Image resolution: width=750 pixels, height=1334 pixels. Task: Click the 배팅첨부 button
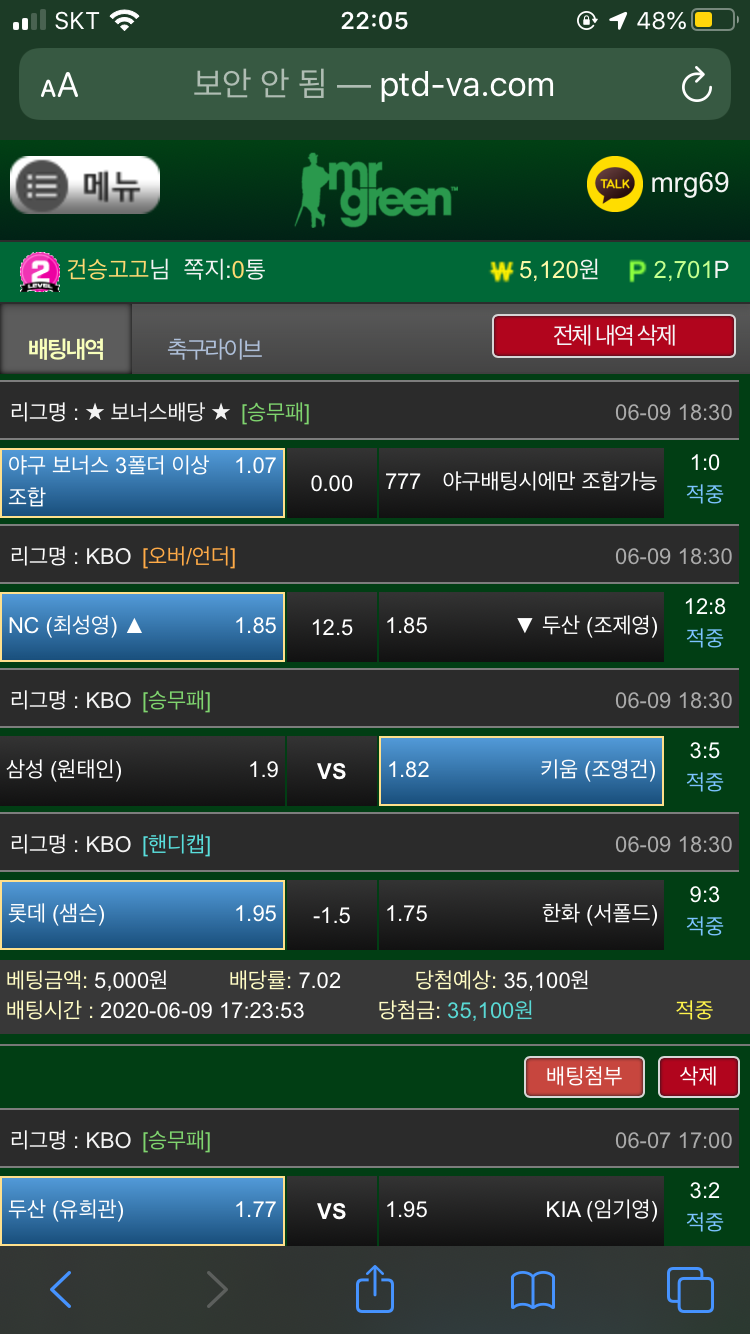point(584,1076)
